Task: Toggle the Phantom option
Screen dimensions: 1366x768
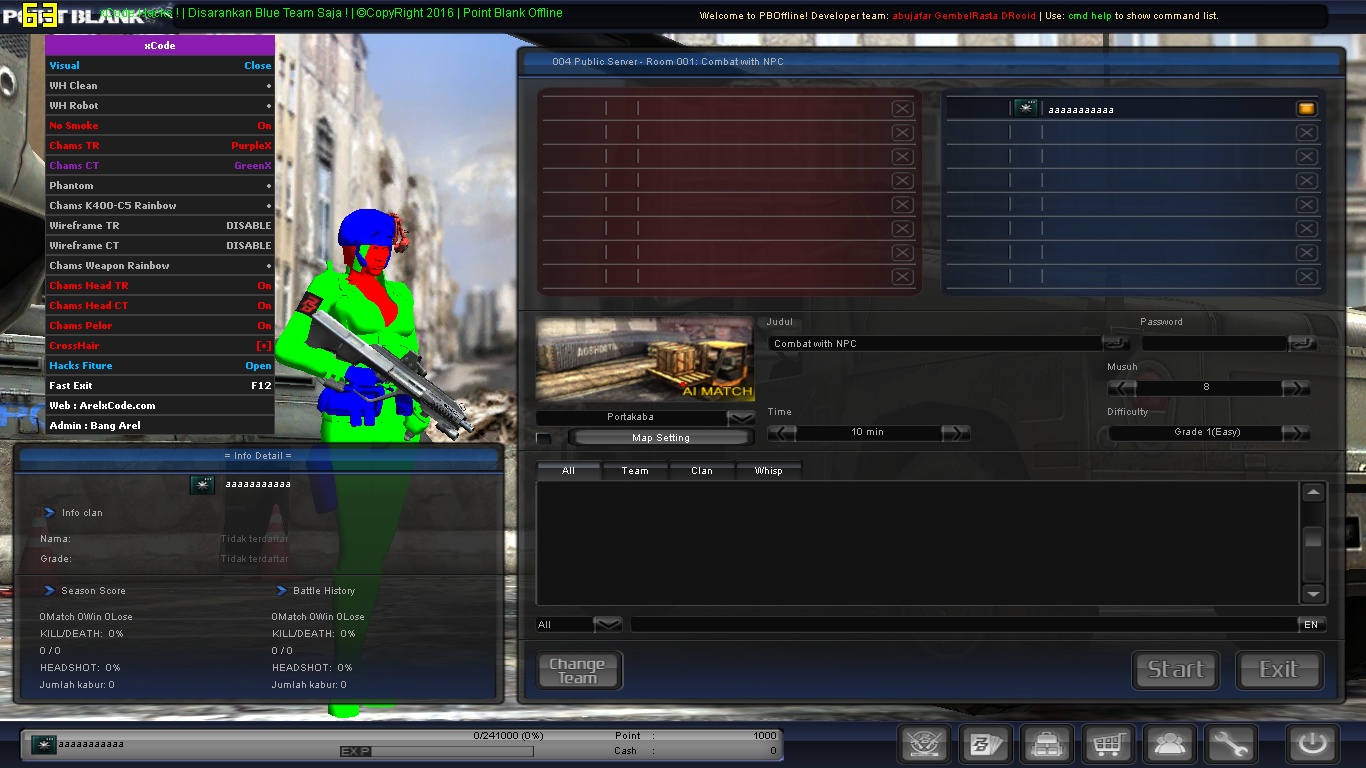Action: tap(160, 185)
